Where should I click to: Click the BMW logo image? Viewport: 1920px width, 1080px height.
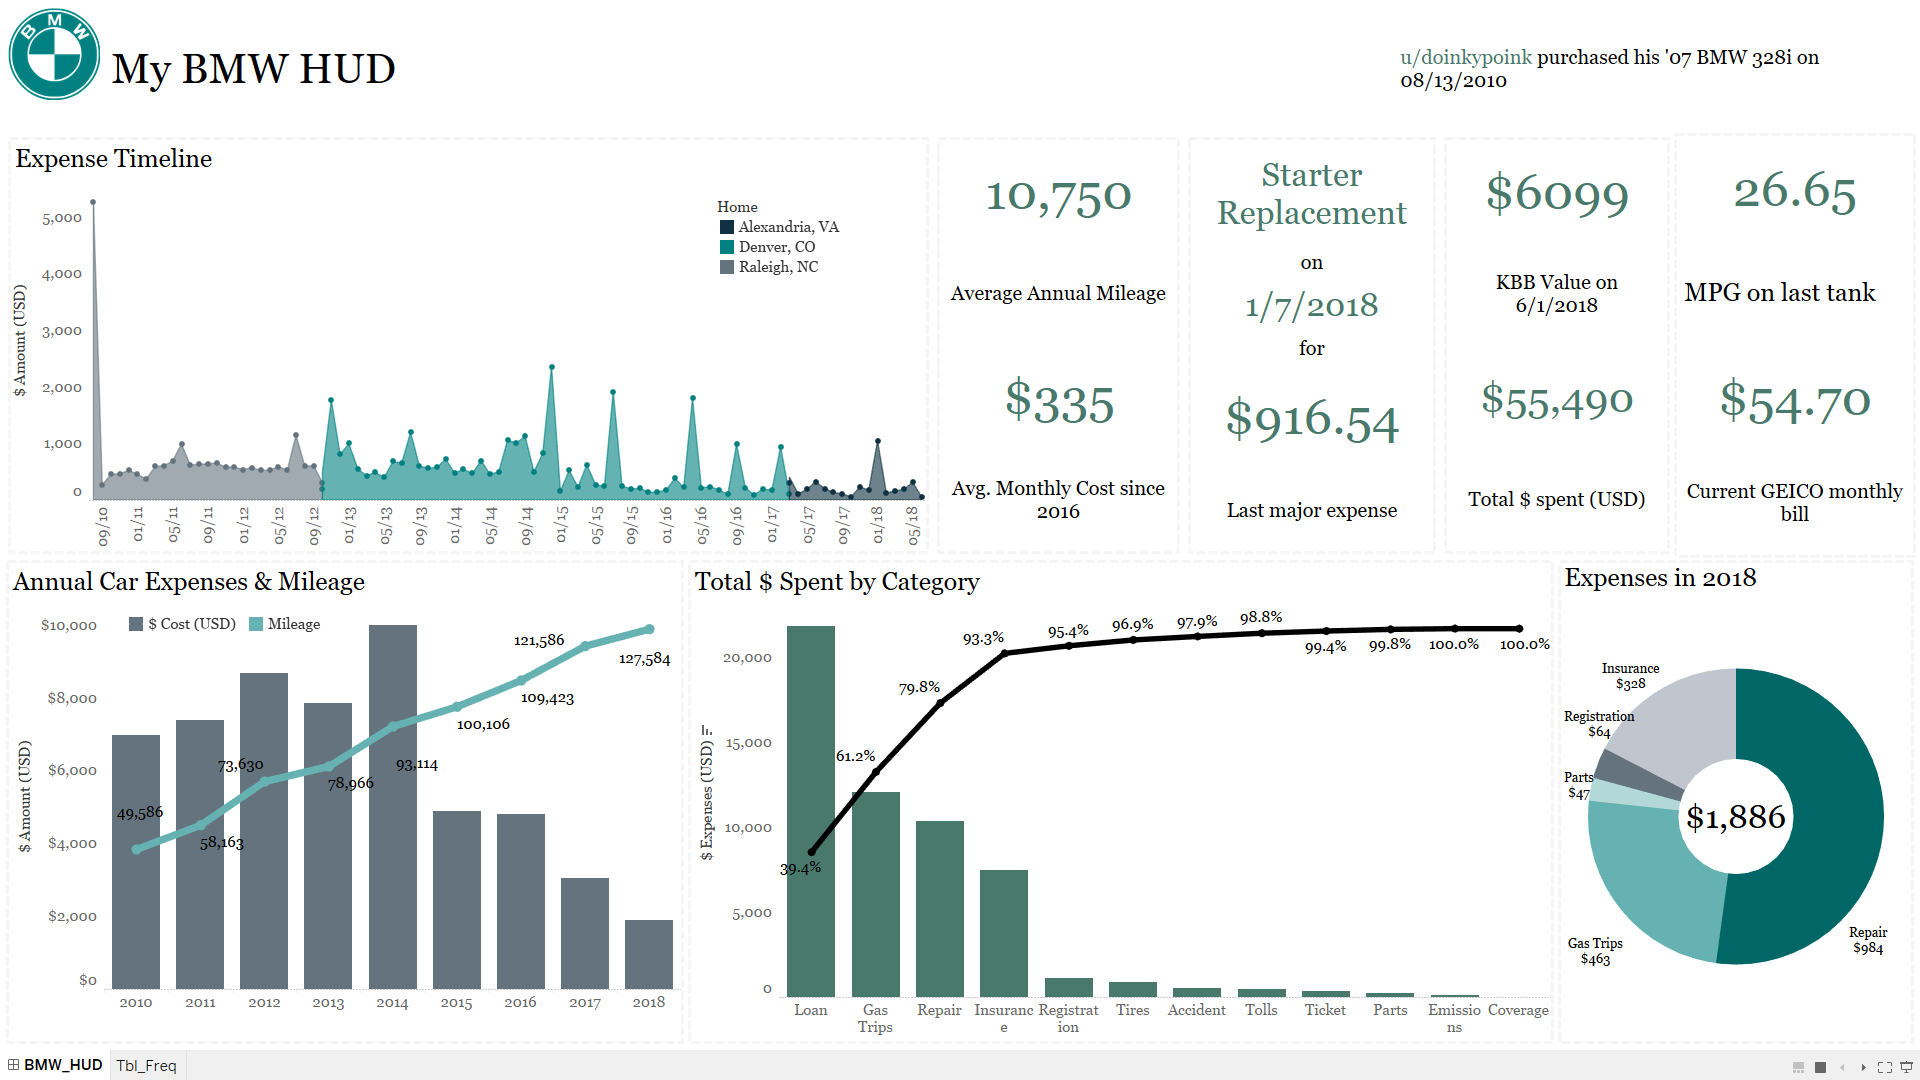pyautogui.click(x=54, y=55)
